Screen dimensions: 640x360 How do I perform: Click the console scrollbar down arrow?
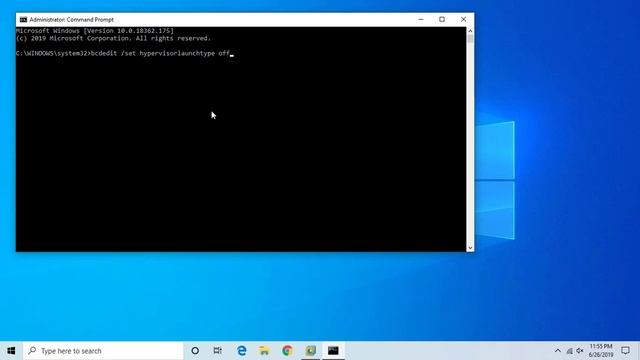point(470,248)
